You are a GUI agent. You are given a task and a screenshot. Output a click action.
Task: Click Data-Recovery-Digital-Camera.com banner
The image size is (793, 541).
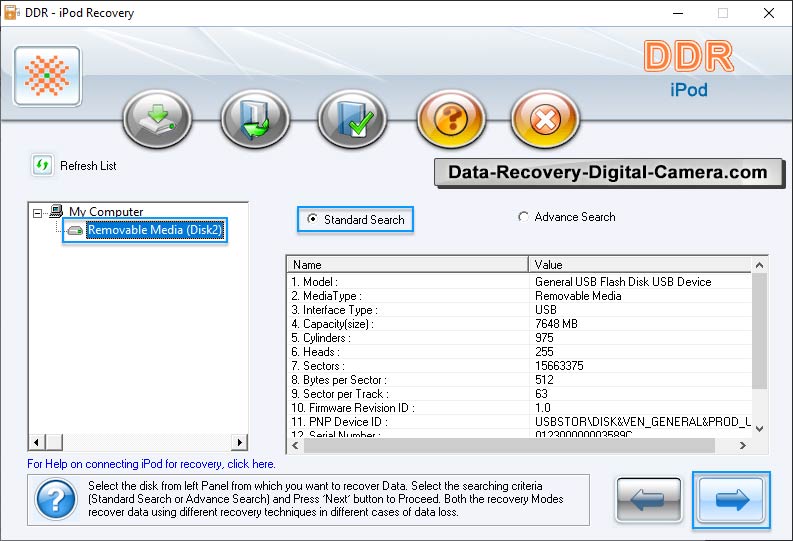click(608, 172)
